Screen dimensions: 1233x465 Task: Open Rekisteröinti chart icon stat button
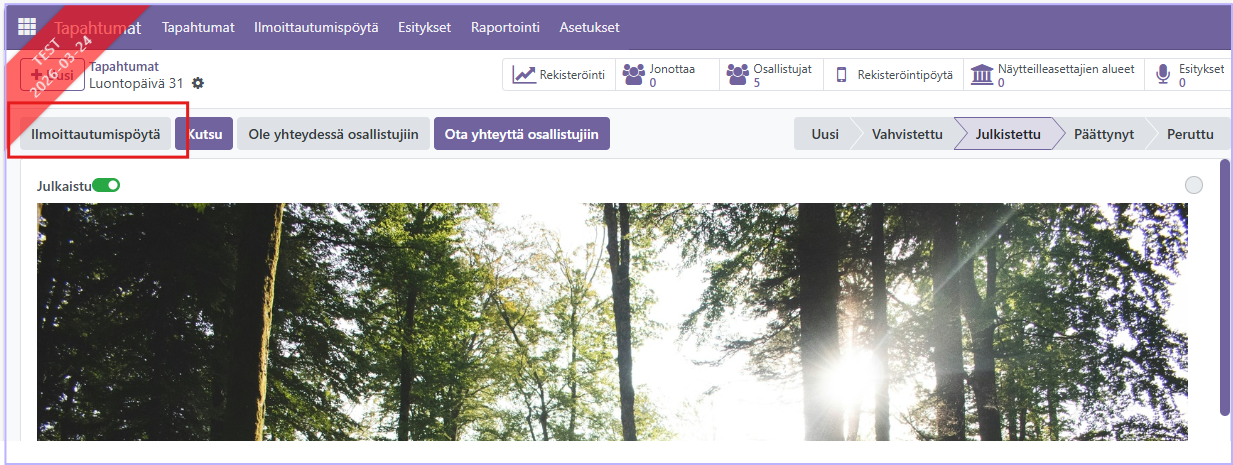(x=559, y=75)
